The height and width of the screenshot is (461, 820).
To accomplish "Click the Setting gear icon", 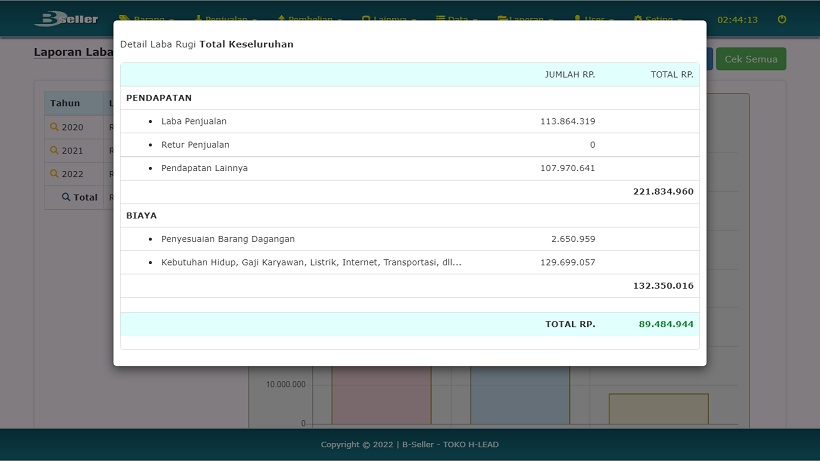I will pyautogui.click(x=639, y=19).
